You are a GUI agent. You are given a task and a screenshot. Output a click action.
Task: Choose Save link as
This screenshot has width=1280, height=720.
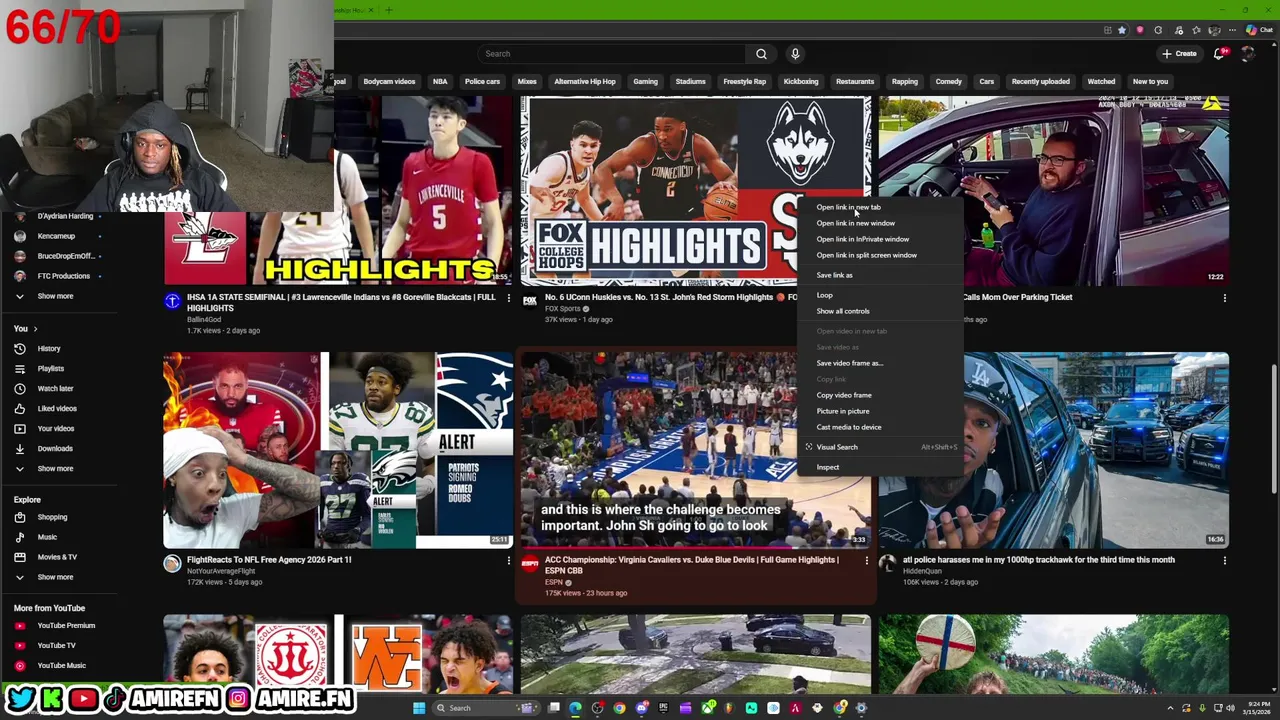coord(834,275)
